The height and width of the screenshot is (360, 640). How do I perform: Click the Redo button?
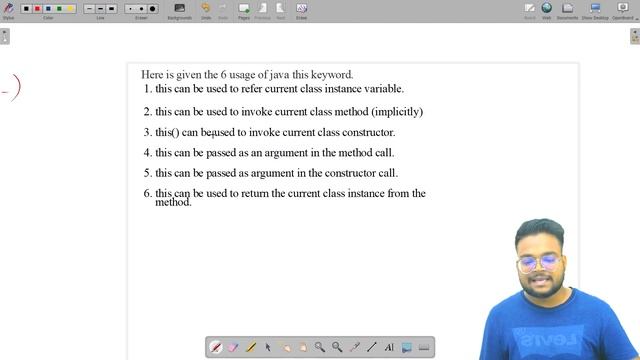(222, 10)
